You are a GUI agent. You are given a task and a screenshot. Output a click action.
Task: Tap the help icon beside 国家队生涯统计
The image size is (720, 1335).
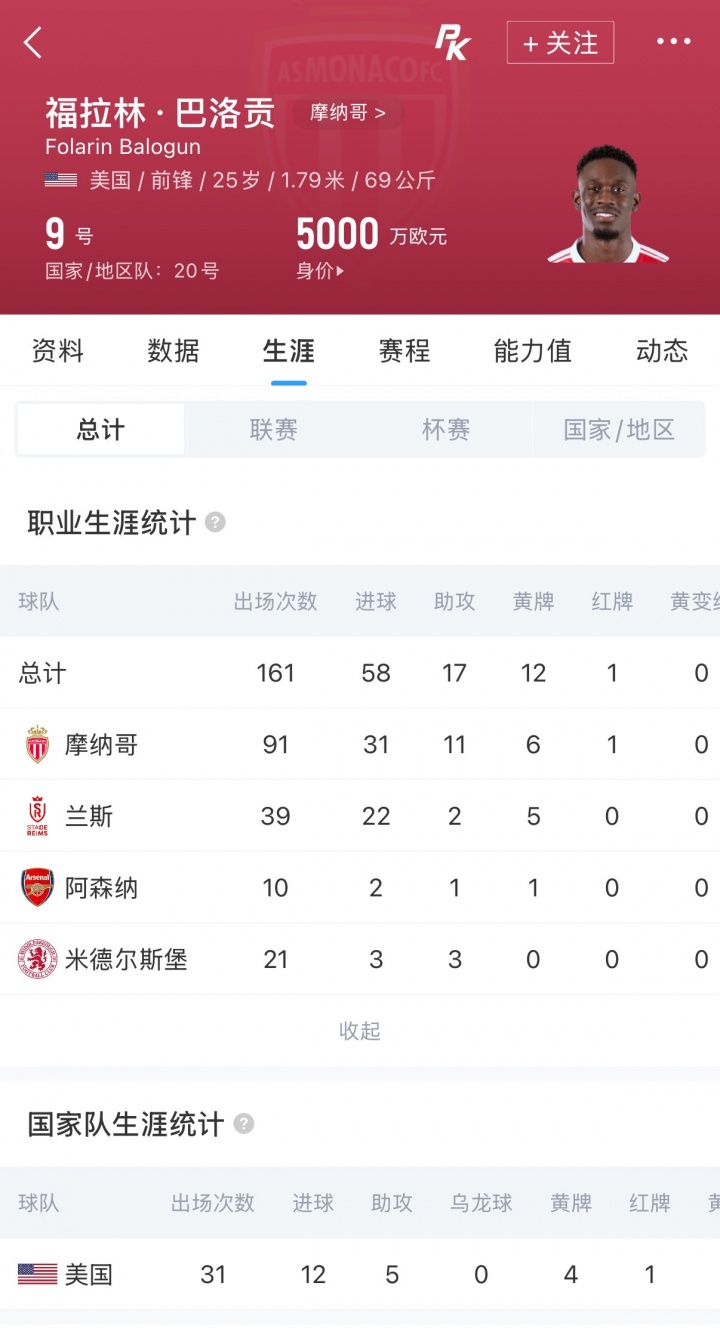pyautogui.click(x=243, y=1124)
